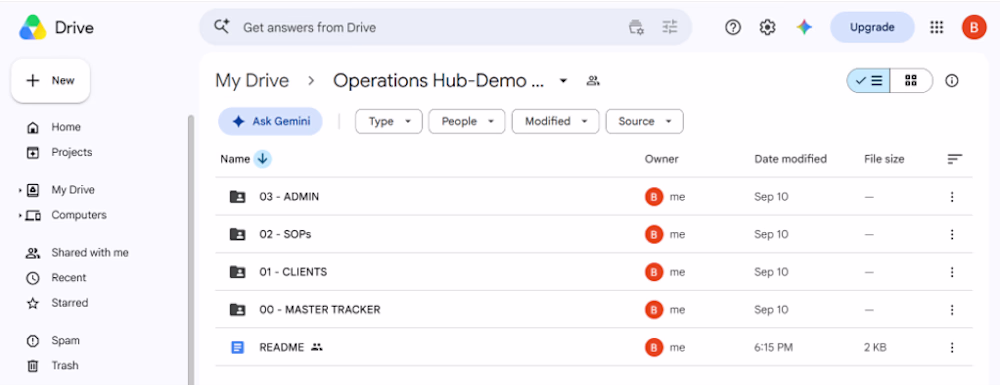Select the 02 - SOPs folder name
Image resolution: width=1000 pixels, height=385 pixels.
[x=285, y=235]
